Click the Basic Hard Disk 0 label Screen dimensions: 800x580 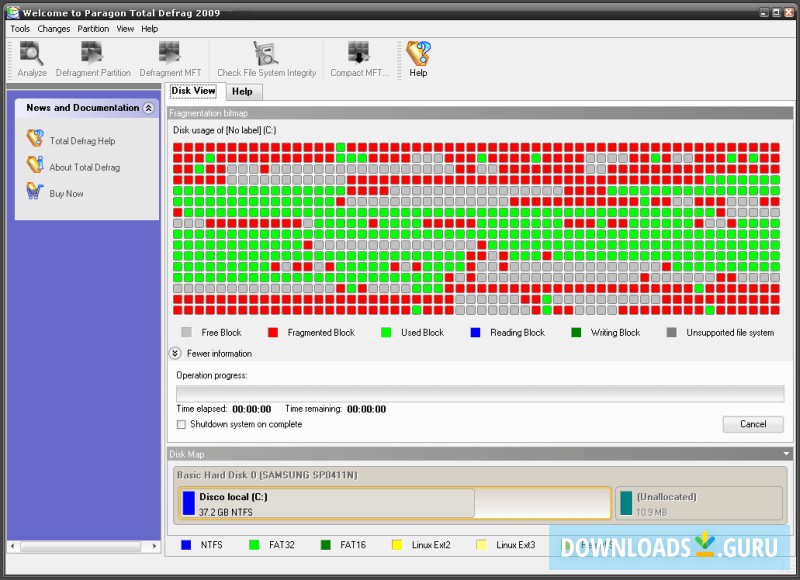[x=267, y=475]
